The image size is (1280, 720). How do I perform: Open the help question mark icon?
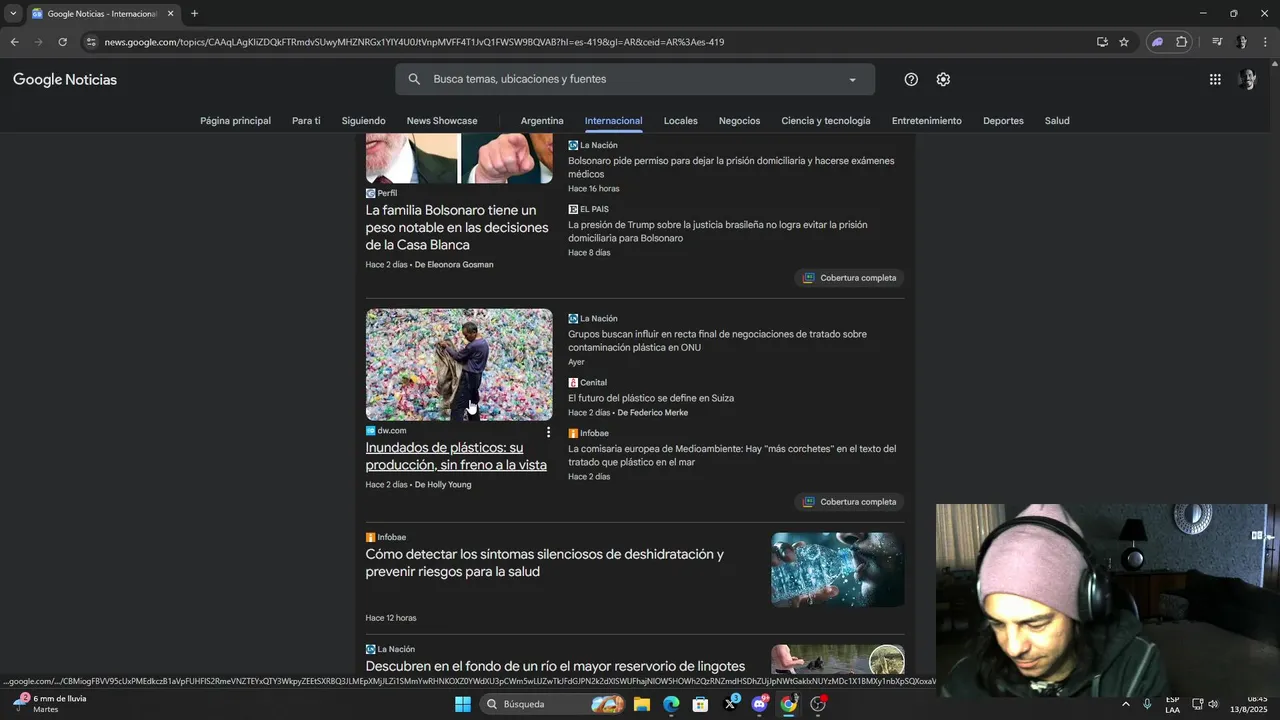(911, 79)
